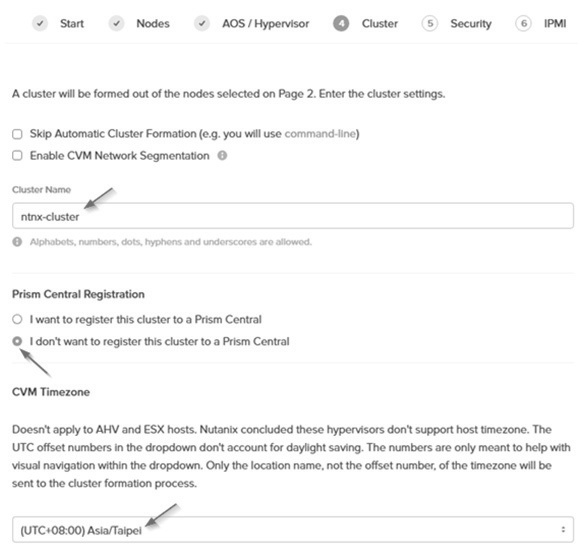Select register this cluster to Prism Central

(x=17, y=319)
